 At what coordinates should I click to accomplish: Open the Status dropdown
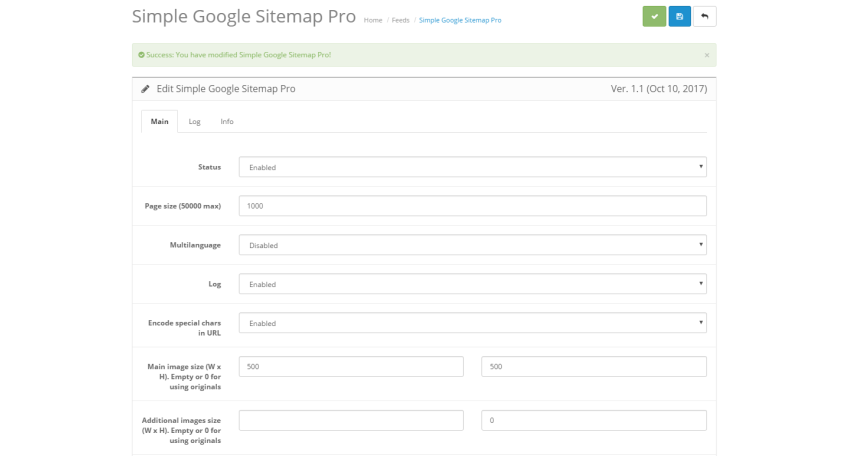(473, 167)
